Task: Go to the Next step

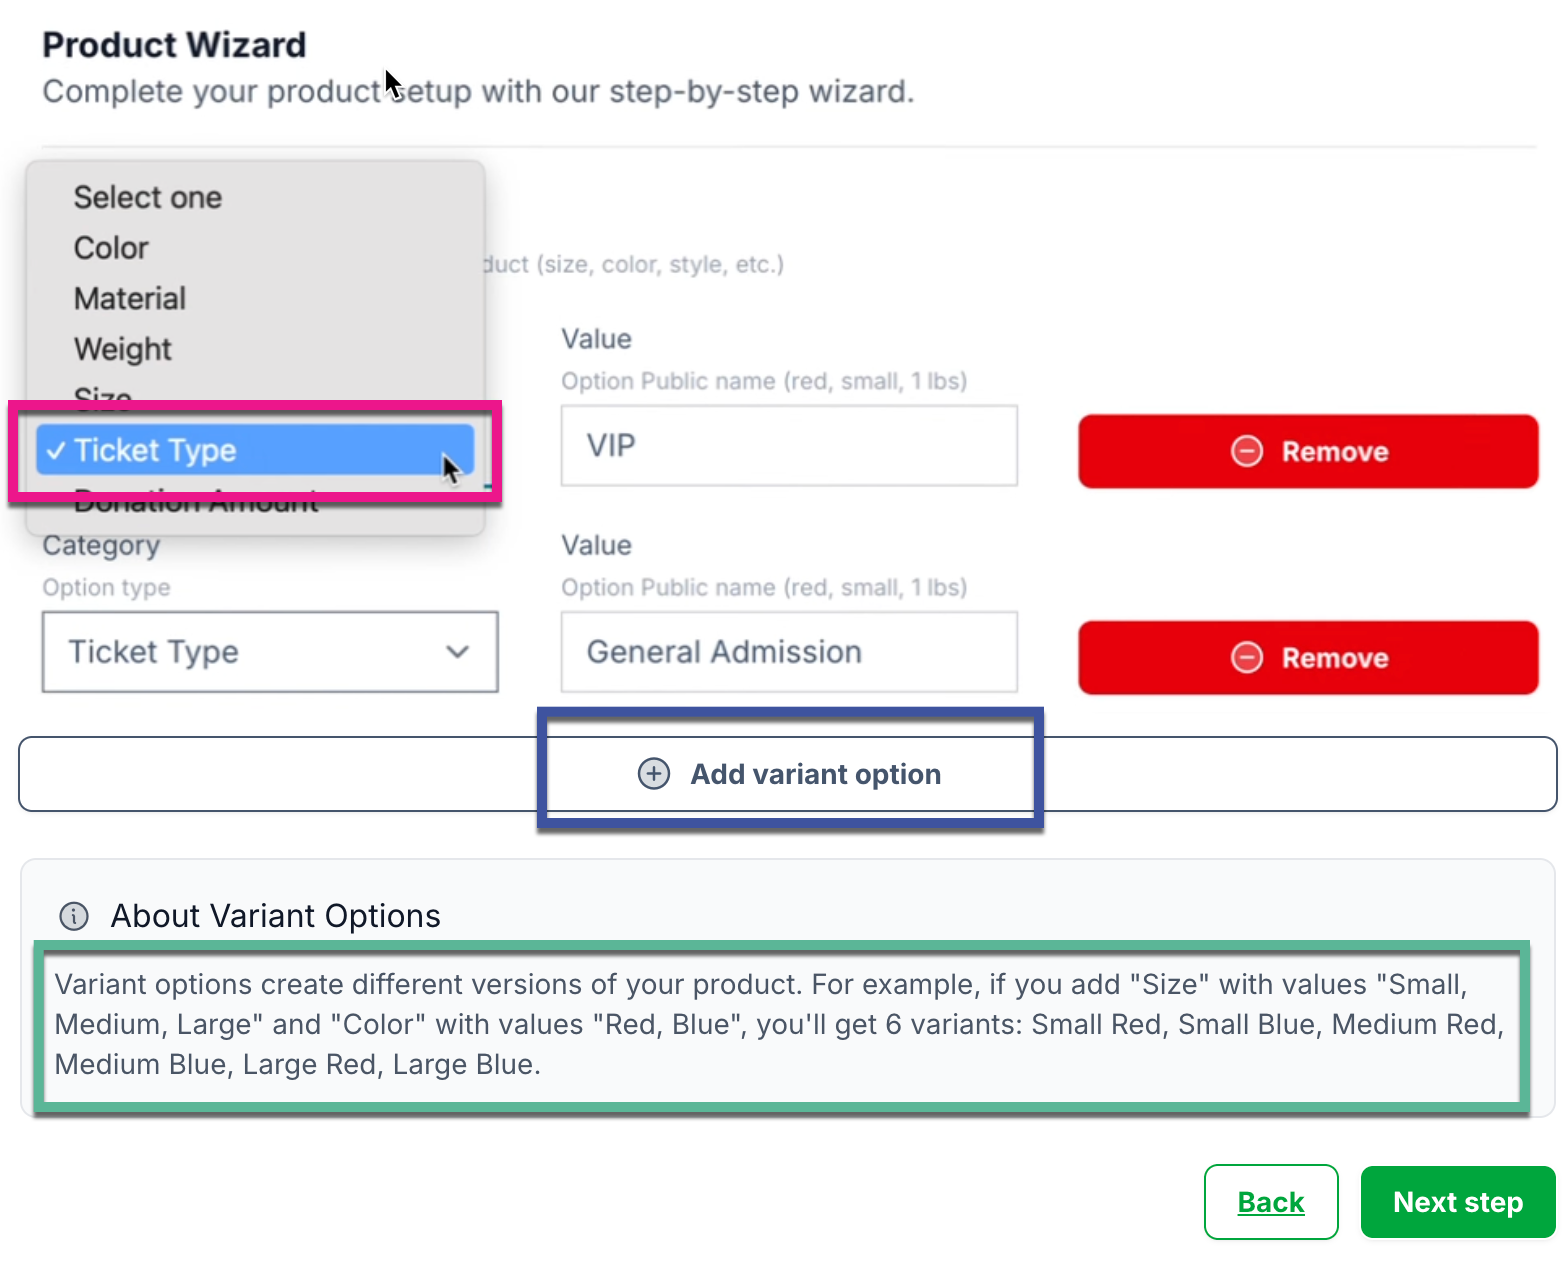Action: [1458, 1202]
